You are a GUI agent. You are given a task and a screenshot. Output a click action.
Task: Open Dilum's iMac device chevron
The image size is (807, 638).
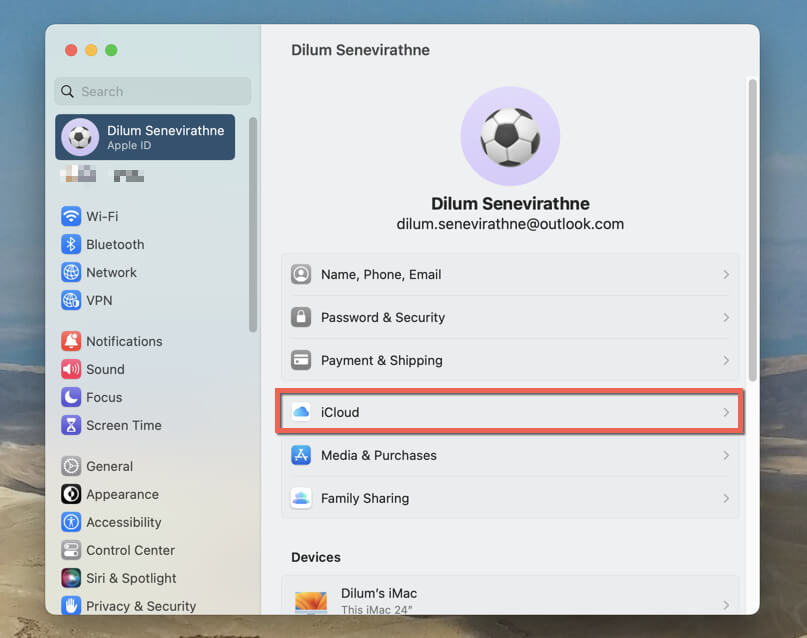[x=726, y=605]
